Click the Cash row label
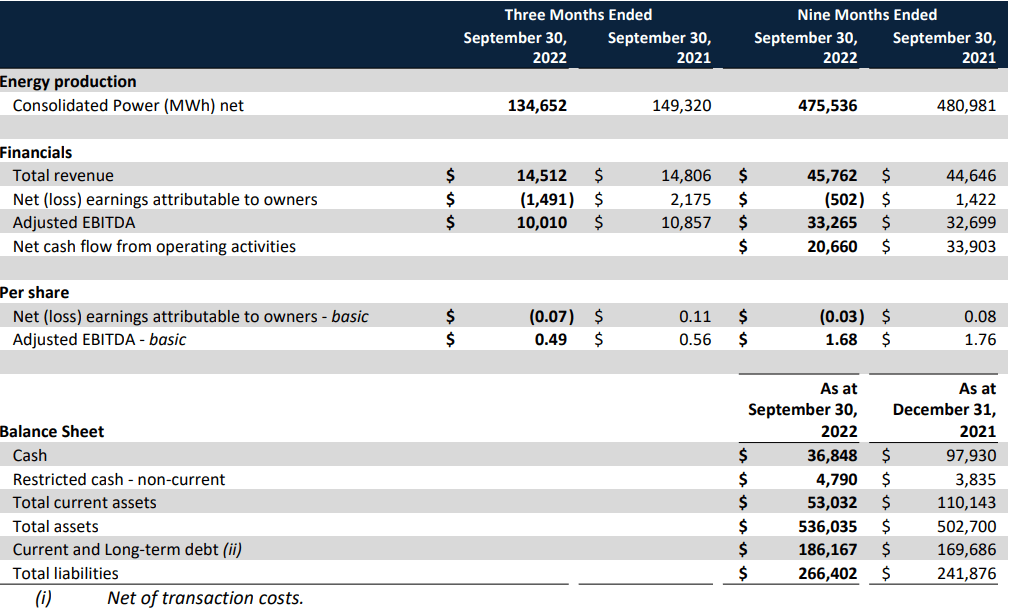This screenshot has height=616, width=1019. [28, 455]
